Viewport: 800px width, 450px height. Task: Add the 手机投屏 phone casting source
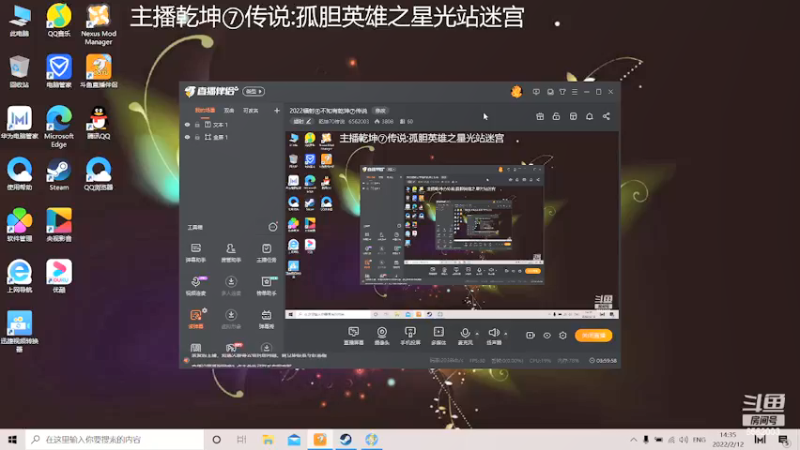click(x=410, y=336)
